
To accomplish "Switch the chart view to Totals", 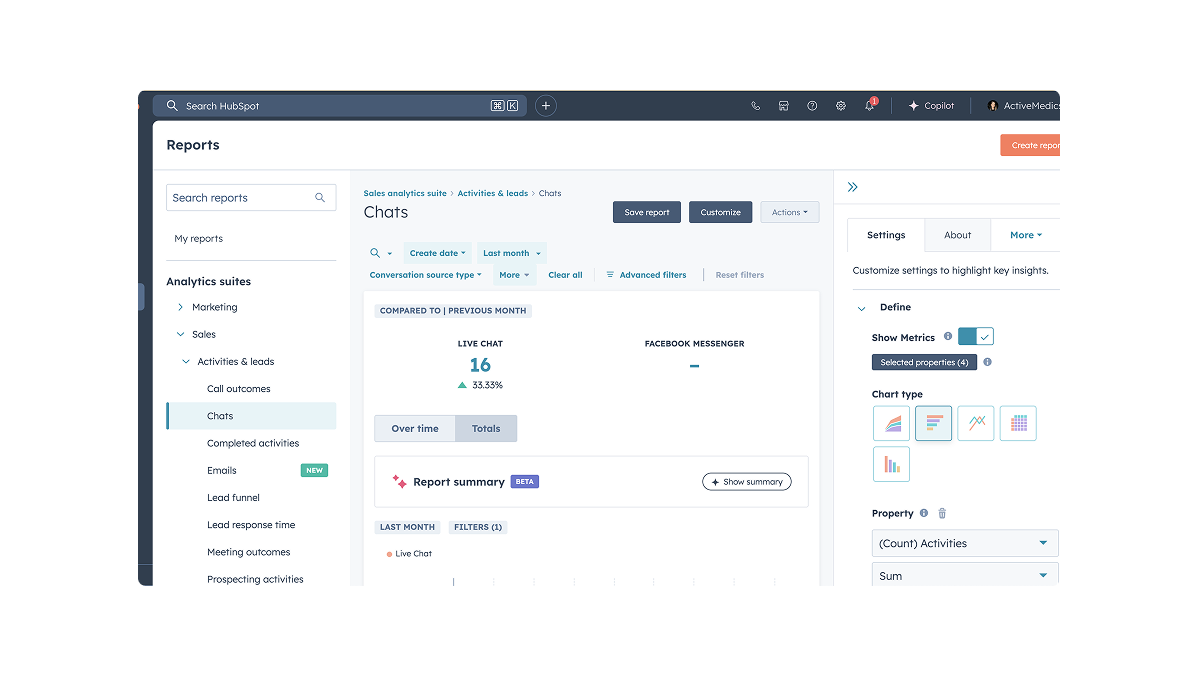I will coord(486,428).
